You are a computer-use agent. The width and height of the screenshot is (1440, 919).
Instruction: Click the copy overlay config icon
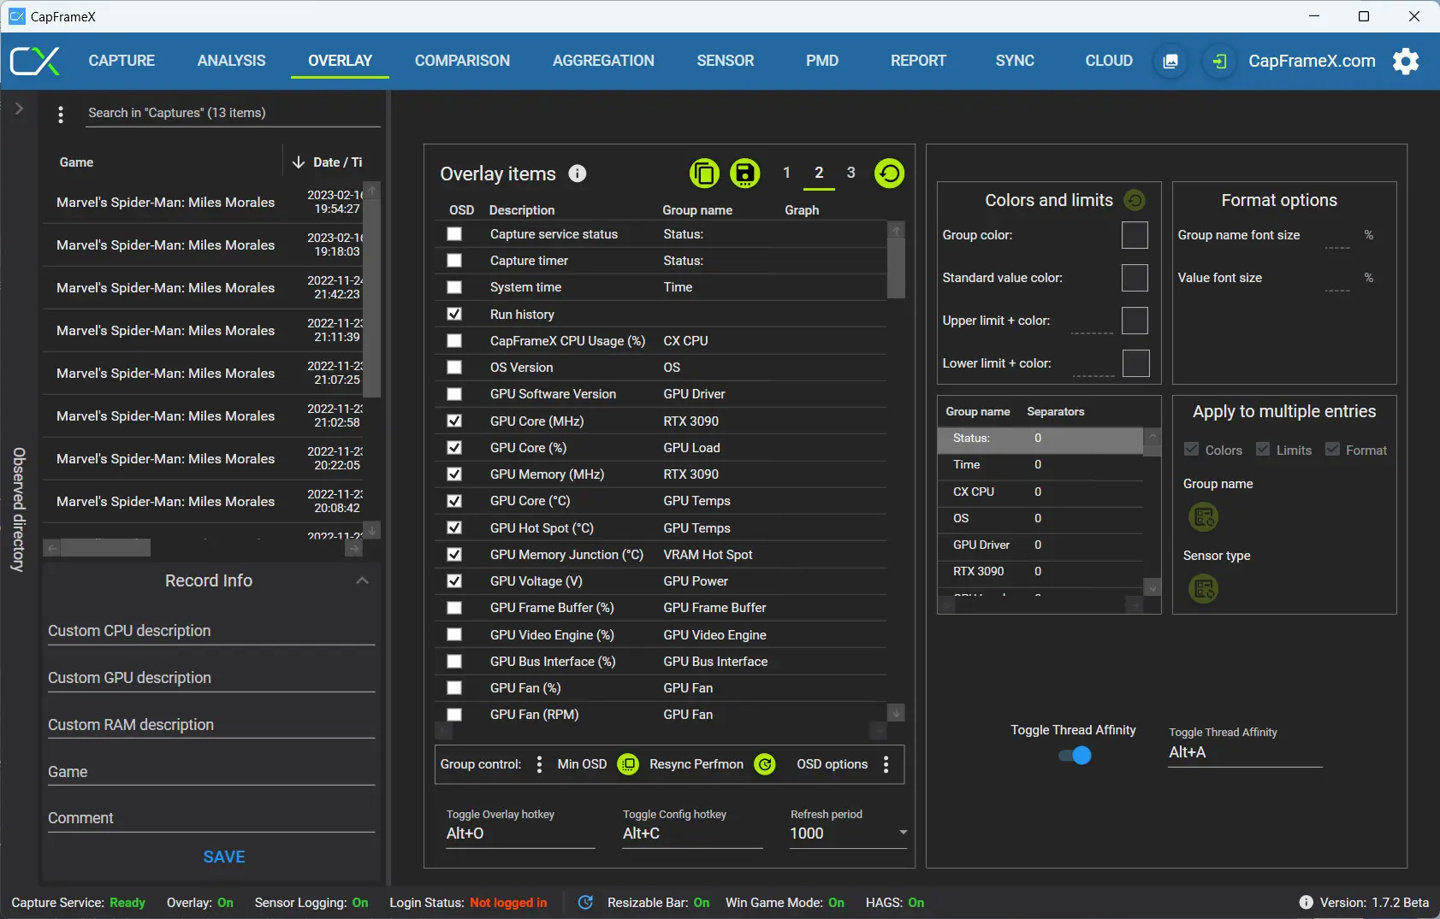point(704,174)
